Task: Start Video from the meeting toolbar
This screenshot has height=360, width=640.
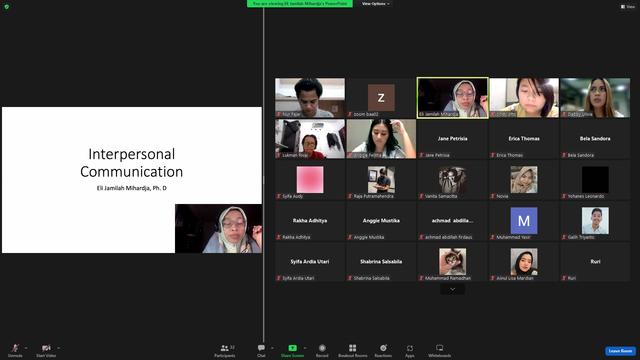Action: click(x=46, y=350)
